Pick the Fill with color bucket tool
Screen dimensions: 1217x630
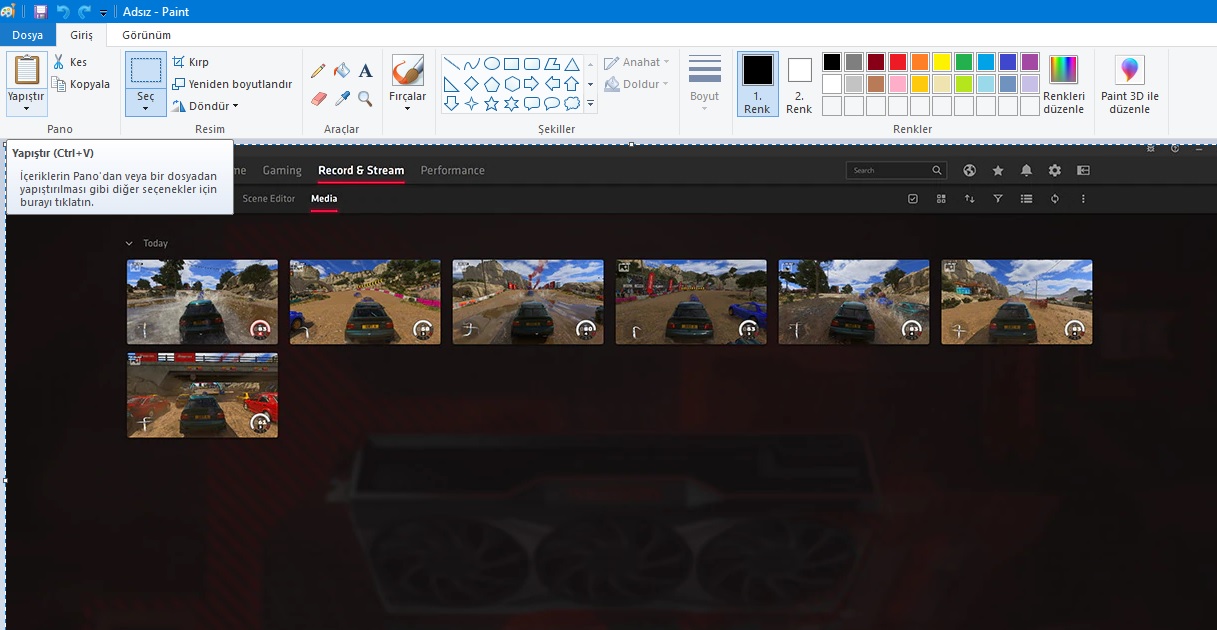342,70
